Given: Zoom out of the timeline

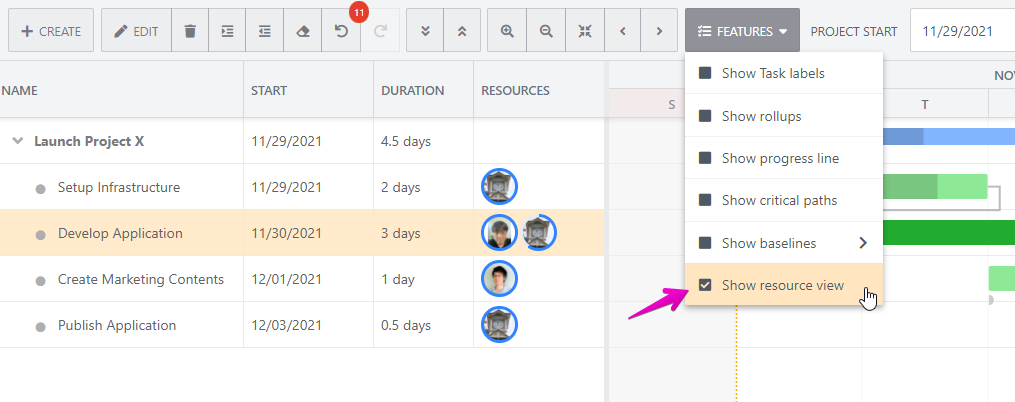Looking at the screenshot, I should [546, 31].
